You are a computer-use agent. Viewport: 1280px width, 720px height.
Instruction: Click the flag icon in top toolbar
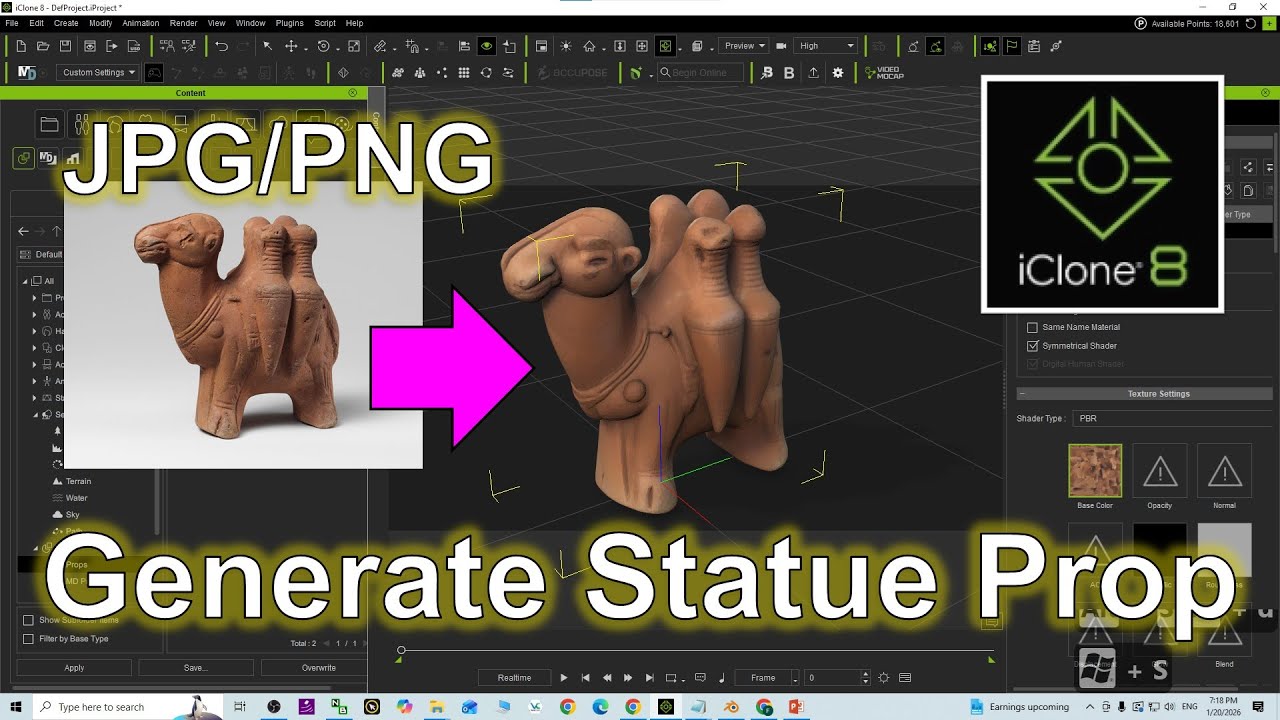pos(1012,46)
